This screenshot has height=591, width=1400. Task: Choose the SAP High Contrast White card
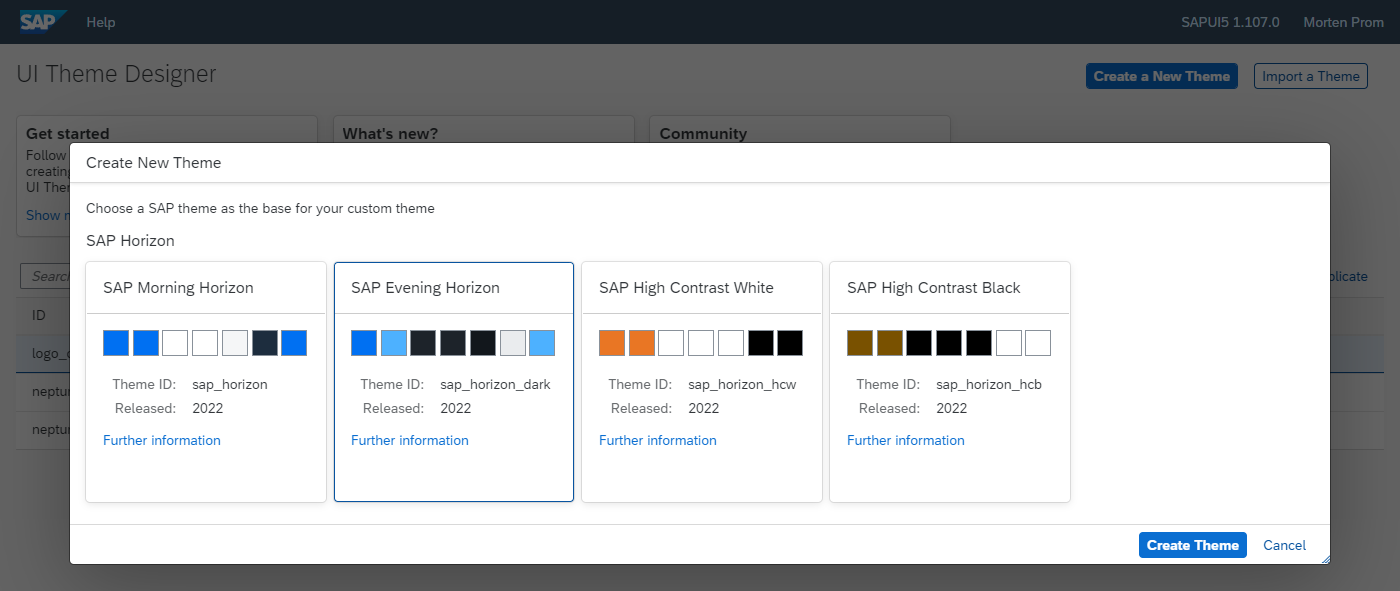click(x=702, y=288)
